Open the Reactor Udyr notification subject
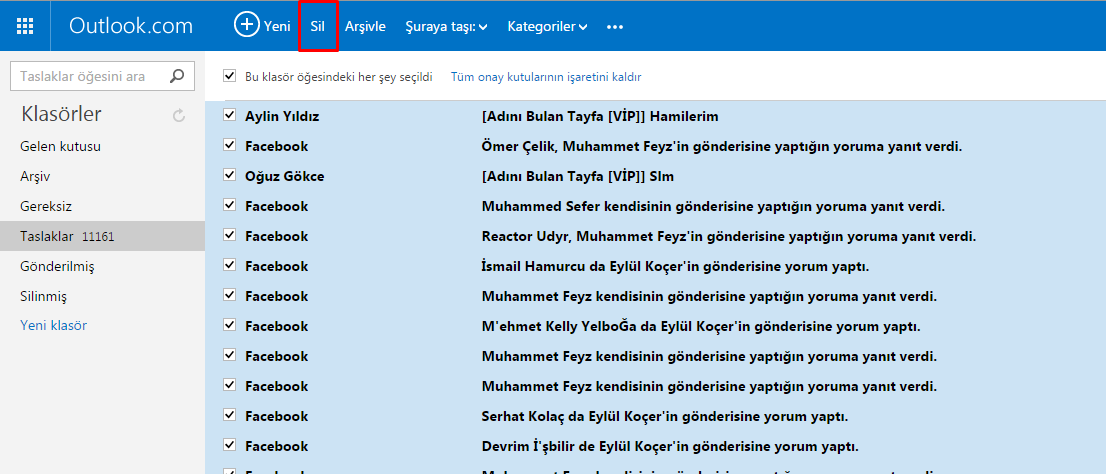1106x474 pixels. 729,236
